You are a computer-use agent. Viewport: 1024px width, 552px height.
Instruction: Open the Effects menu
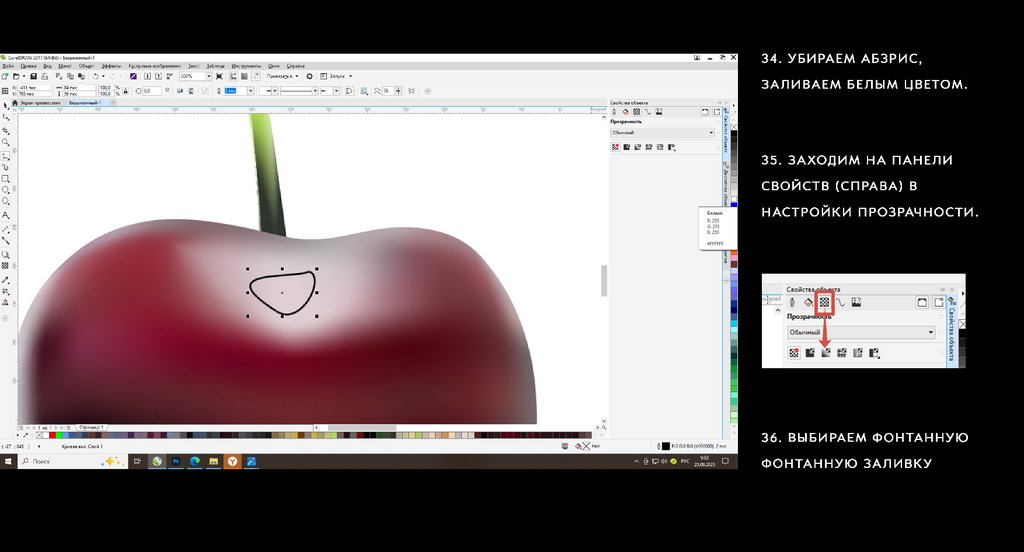click(112, 66)
